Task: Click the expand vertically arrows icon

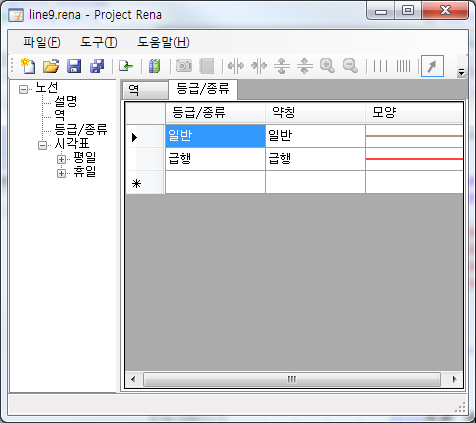Action: pyautogui.click(x=282, y=66)
